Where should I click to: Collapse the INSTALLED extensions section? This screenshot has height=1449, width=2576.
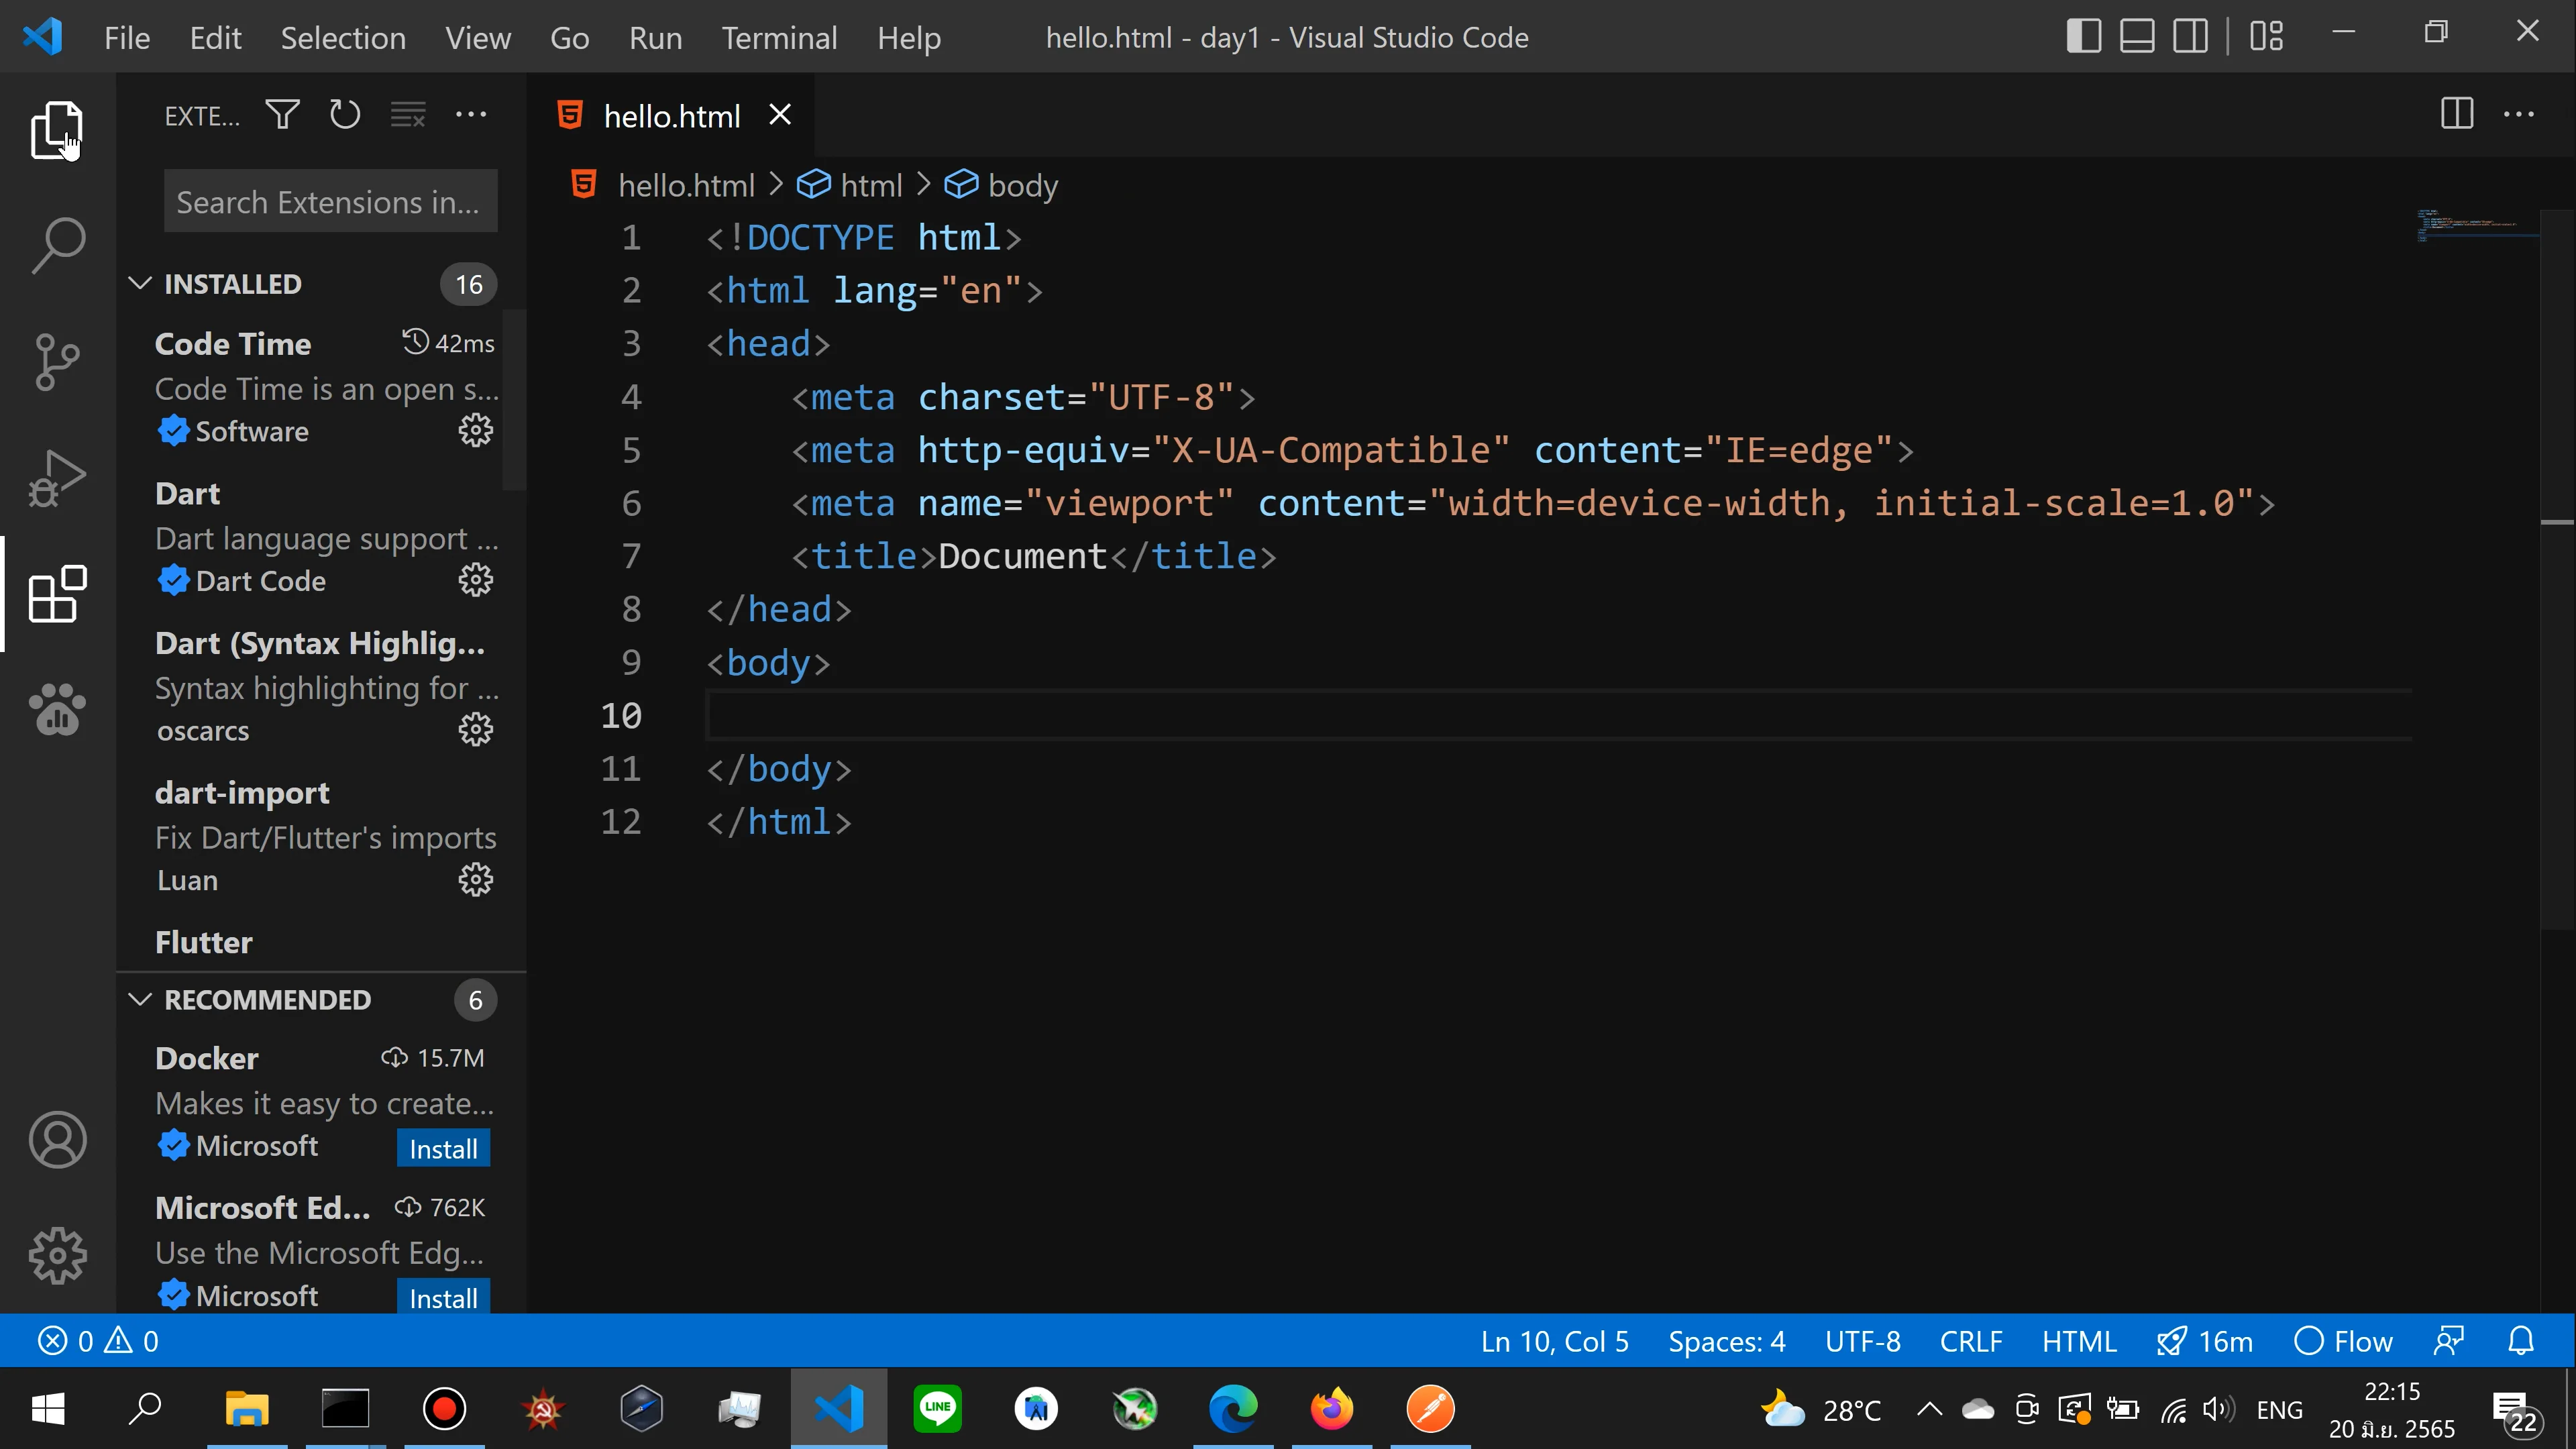[x=140, y=284]
